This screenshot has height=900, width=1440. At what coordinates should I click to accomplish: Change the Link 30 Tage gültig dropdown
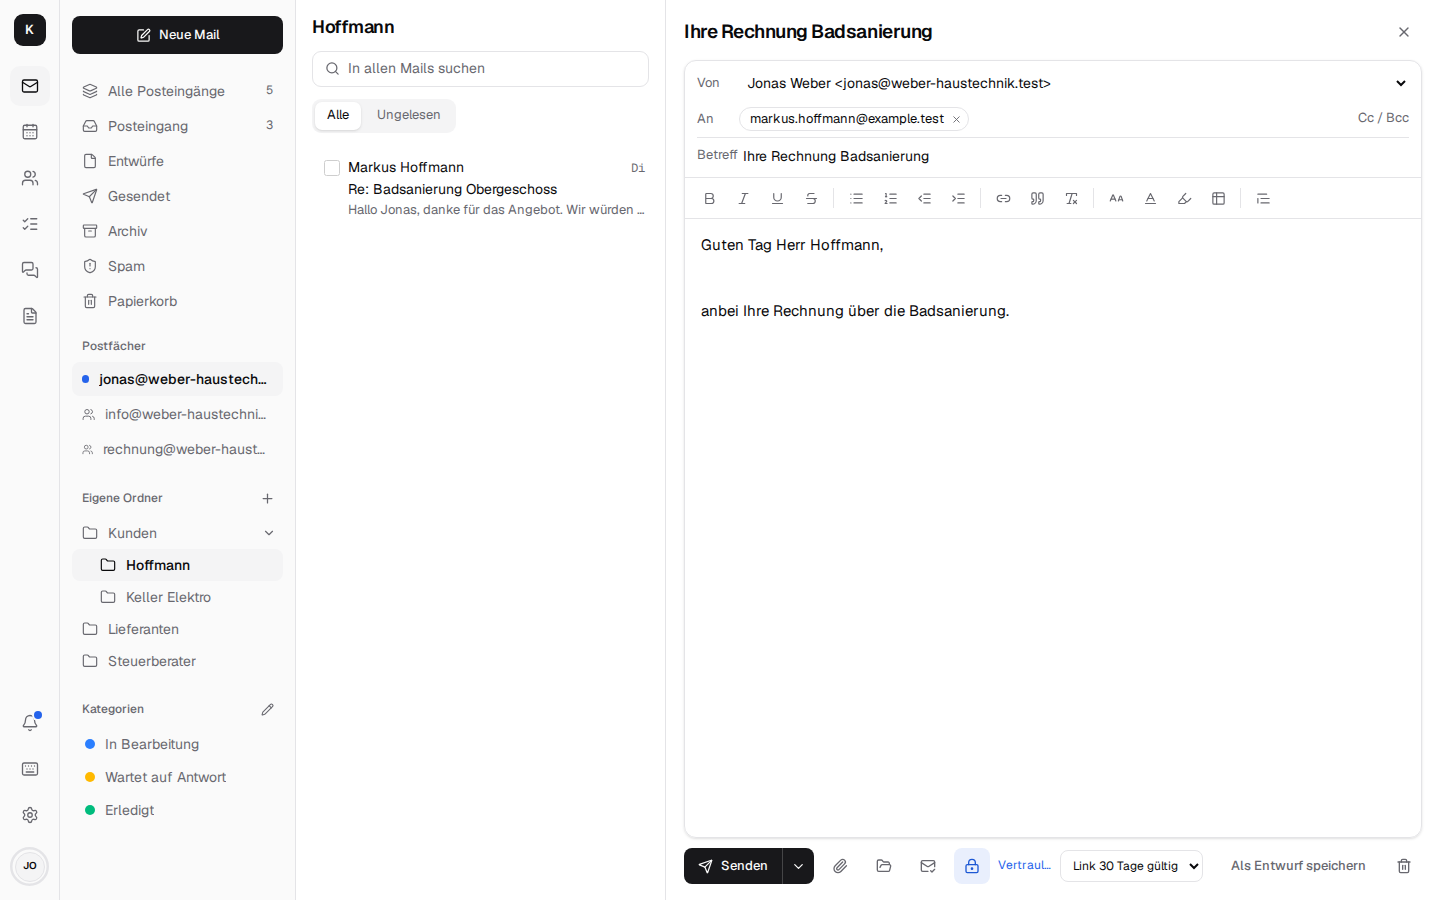click(x=1131, y=866)
